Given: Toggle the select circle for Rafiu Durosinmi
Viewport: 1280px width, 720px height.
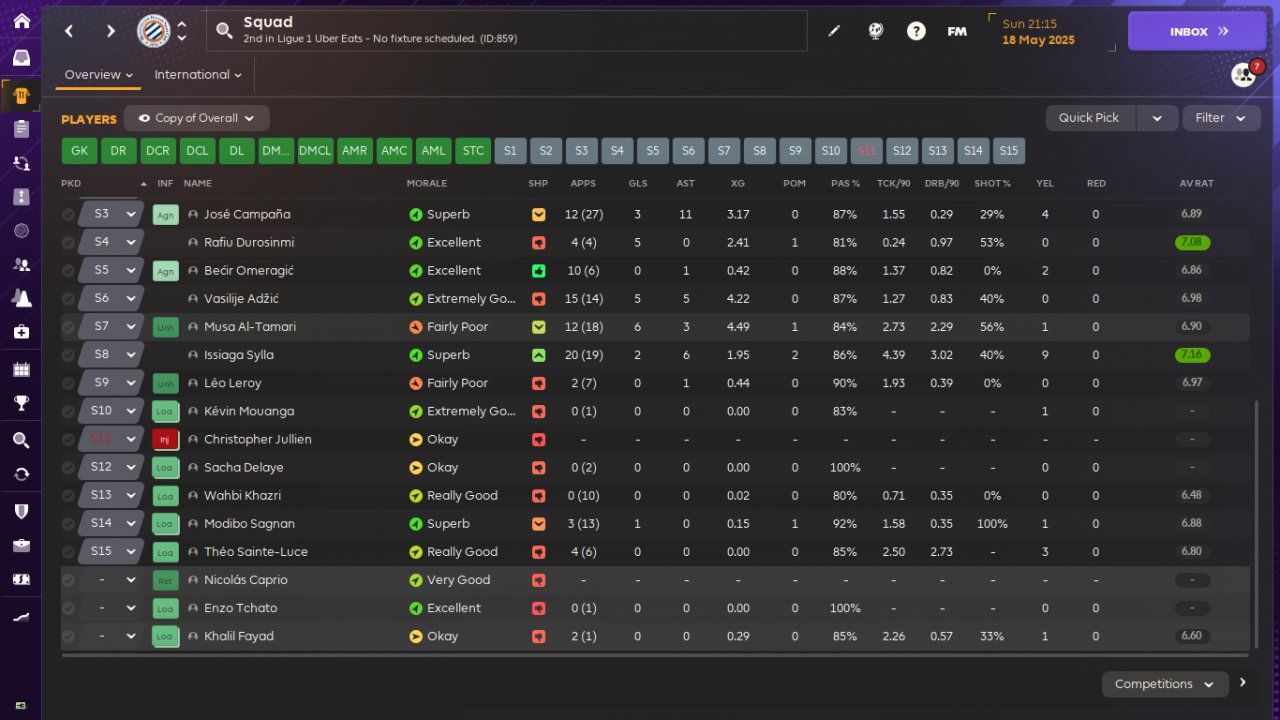Looking at the screenshot, I should 68,243.
